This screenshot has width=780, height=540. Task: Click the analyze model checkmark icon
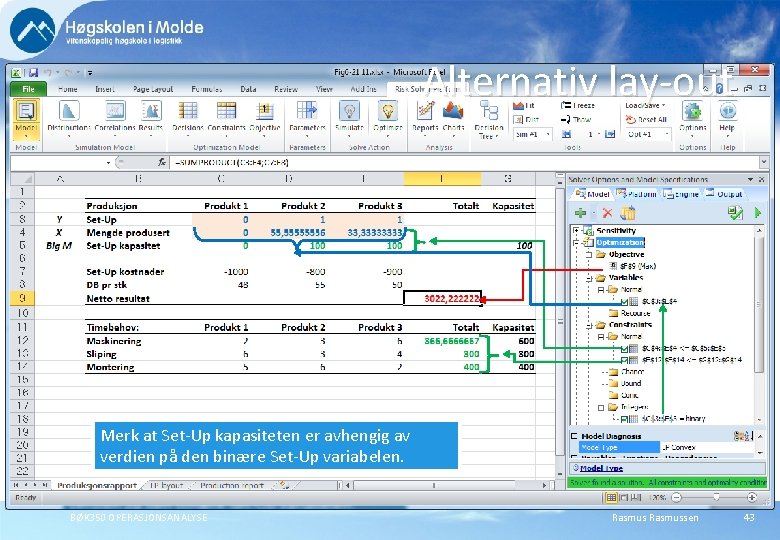click(x=735, y=213)
